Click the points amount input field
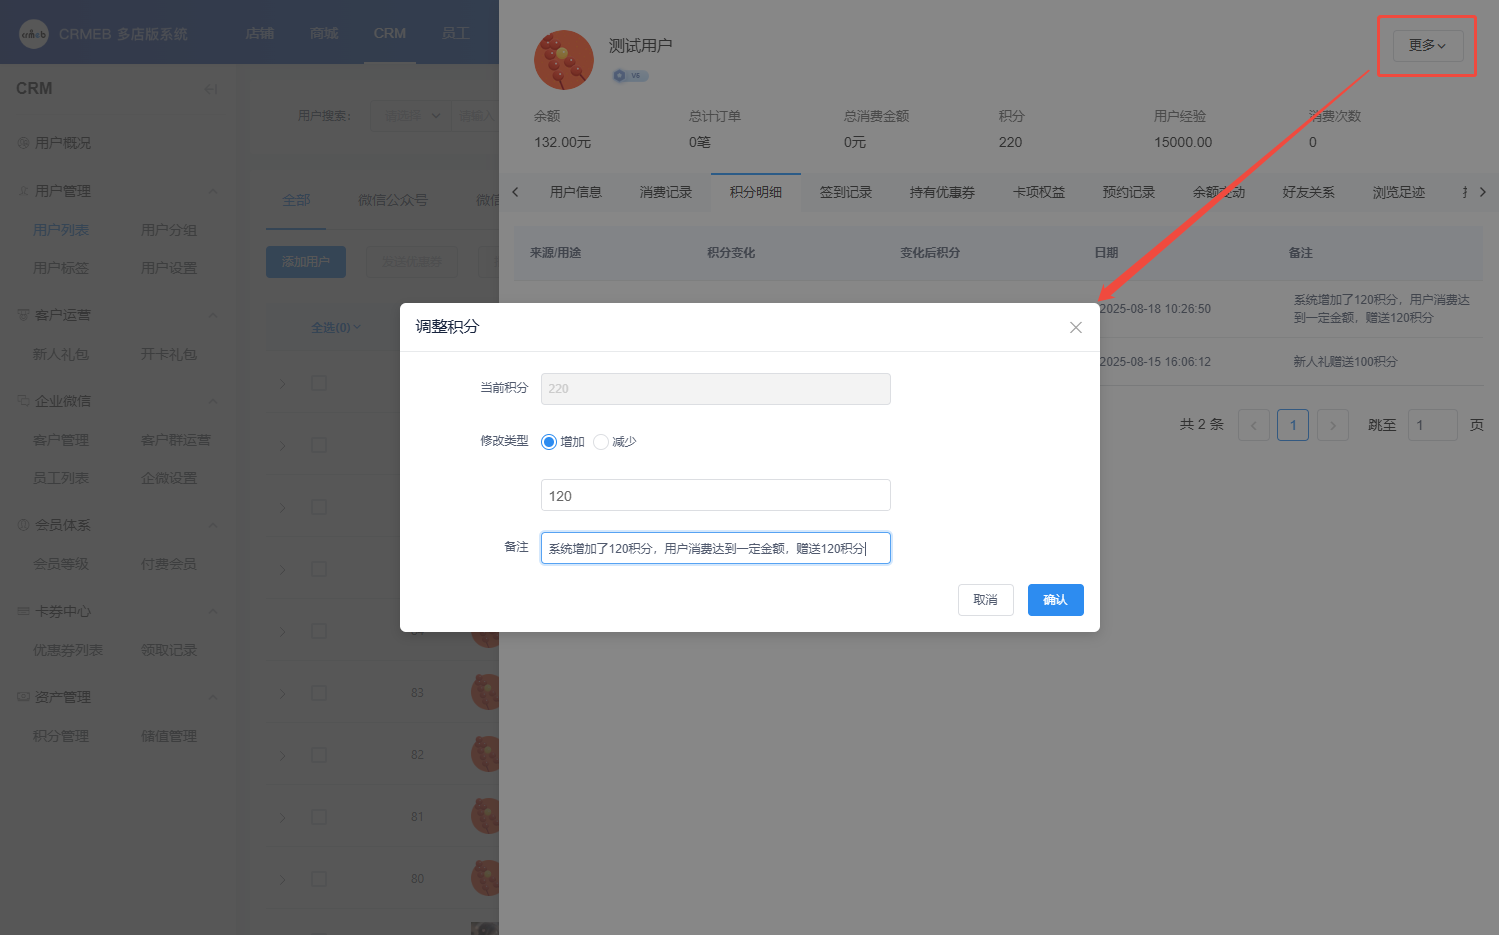The width and height of the screenshot is (1499, 935). 715,496
